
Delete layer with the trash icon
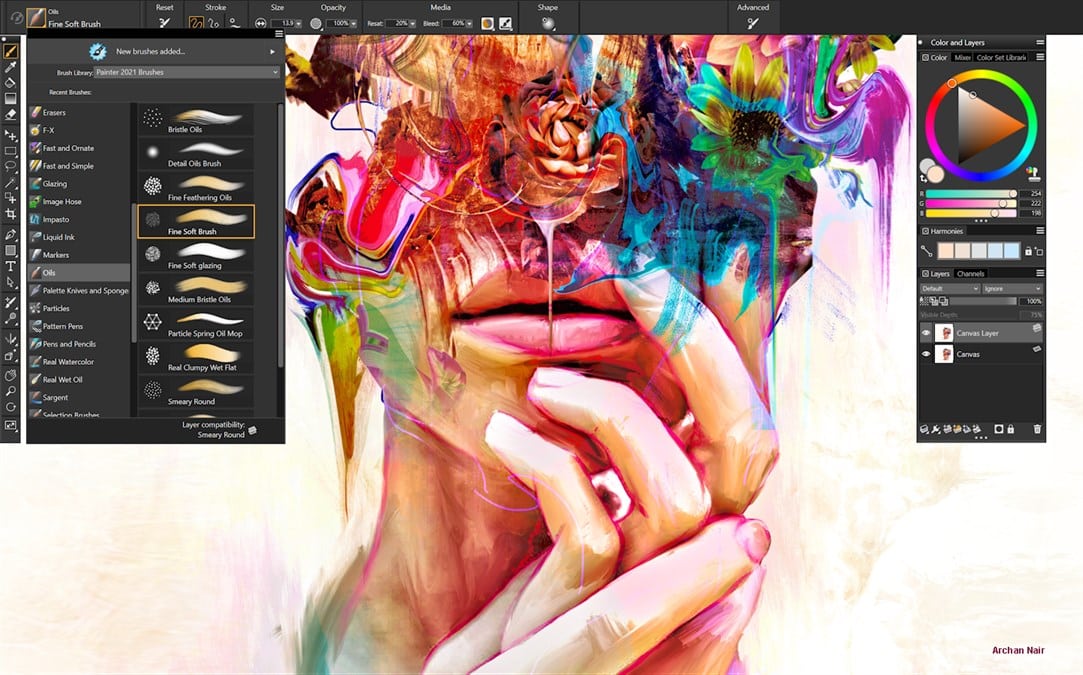[x=1037, y=429]
